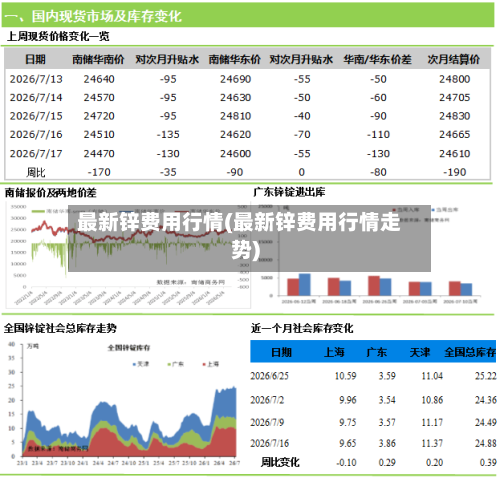Image resolution: width=500 pixels, height=478 pixels.
Task: Click the total inventory value 24.36
Action: coord(486,400)
